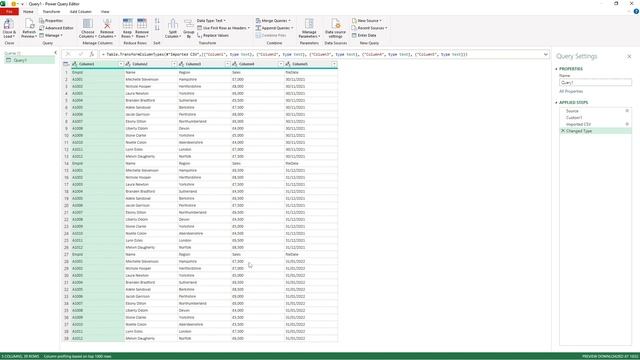Click Replace Values in the ribbon
Image resolution: width=640 pixels, height=360 pixels.
click(213, 36)
